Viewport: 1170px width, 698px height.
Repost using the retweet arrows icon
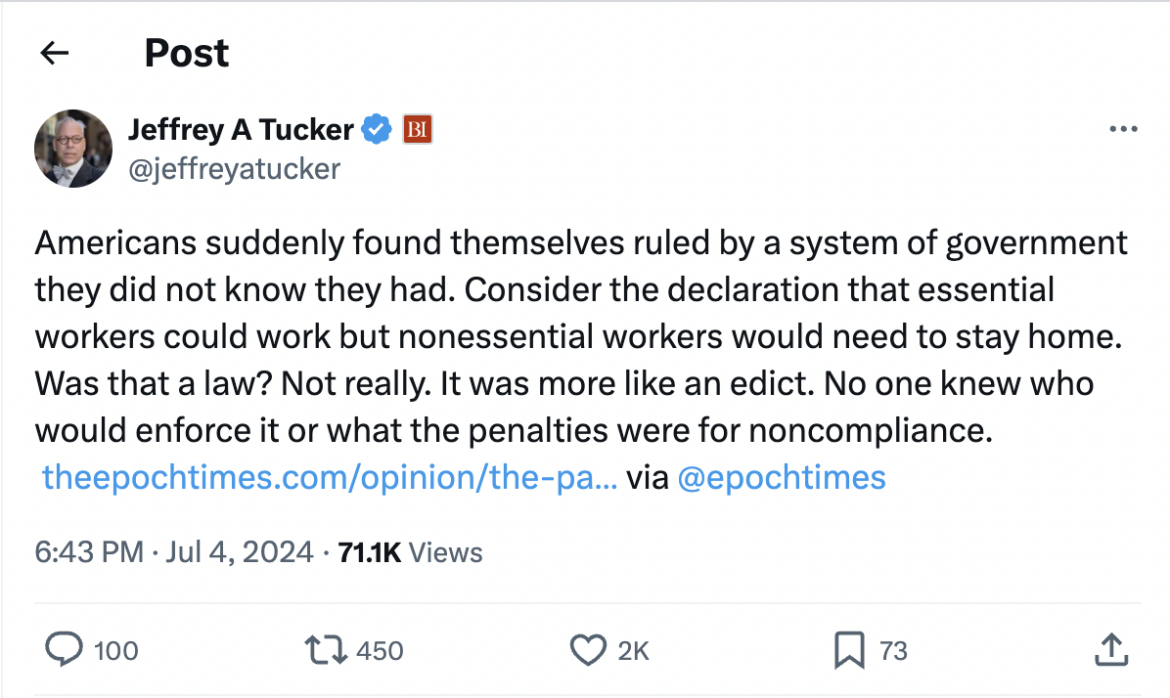(x=328, y=651)
